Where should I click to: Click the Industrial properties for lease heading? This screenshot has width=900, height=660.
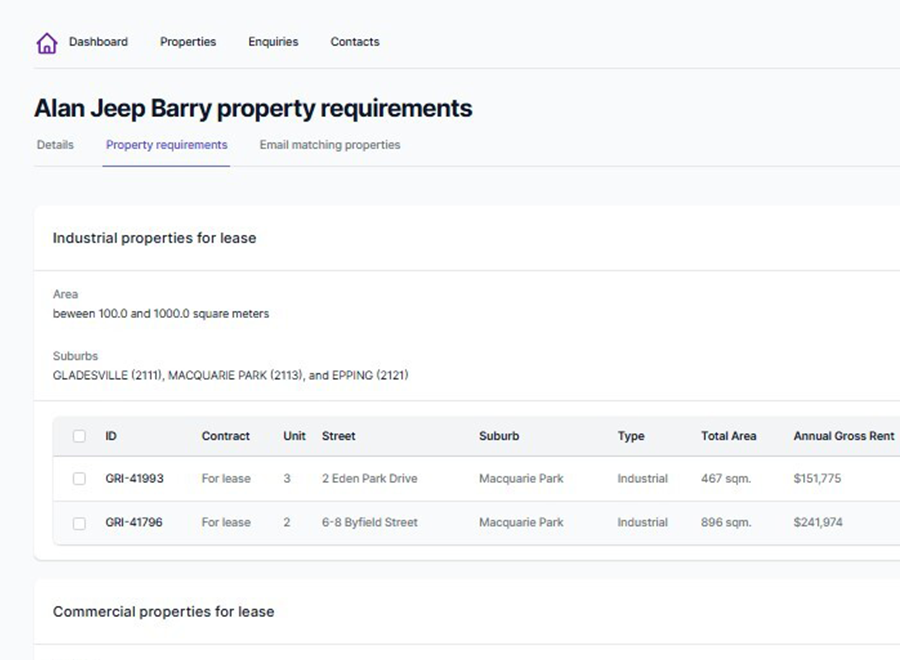154,238
